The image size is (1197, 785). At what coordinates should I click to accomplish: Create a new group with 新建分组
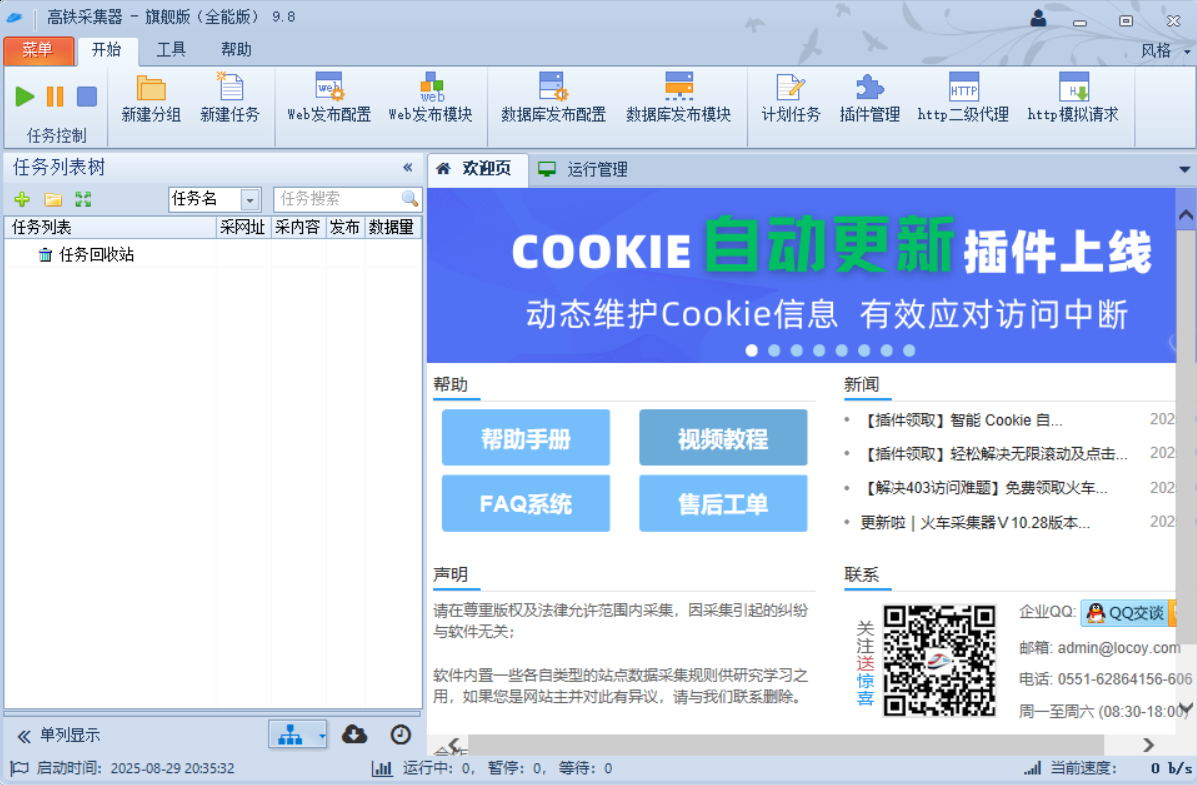pyautogui.click(x=151, y=99)
